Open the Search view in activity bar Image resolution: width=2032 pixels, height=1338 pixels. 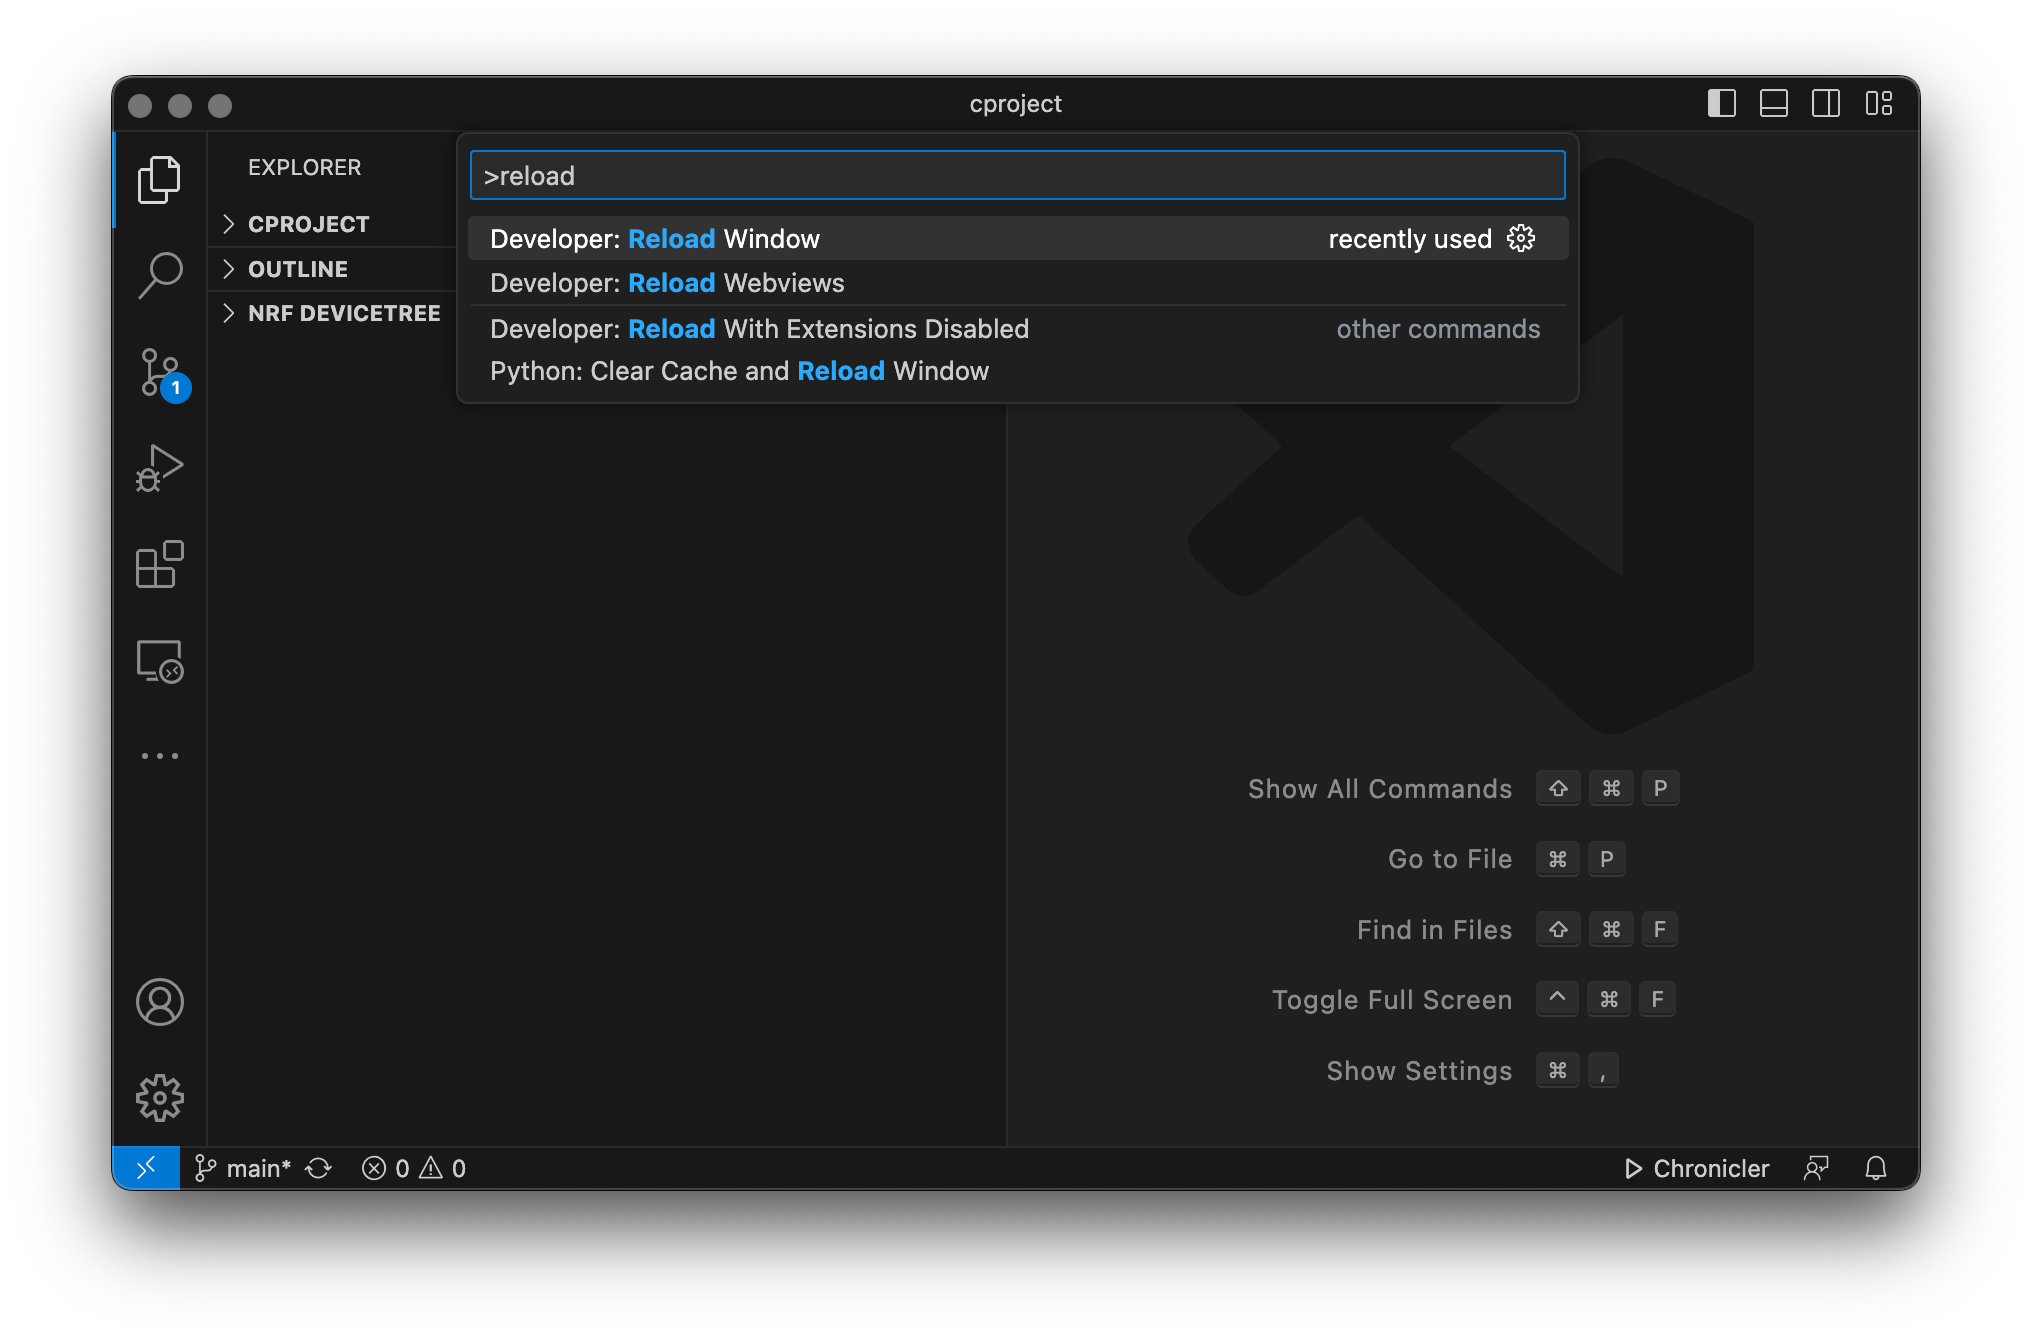pyautogui.click(x=160, y=274)
